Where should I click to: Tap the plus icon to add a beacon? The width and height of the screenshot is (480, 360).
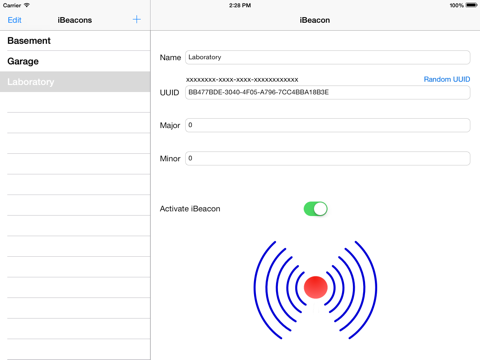coord(136,19)
